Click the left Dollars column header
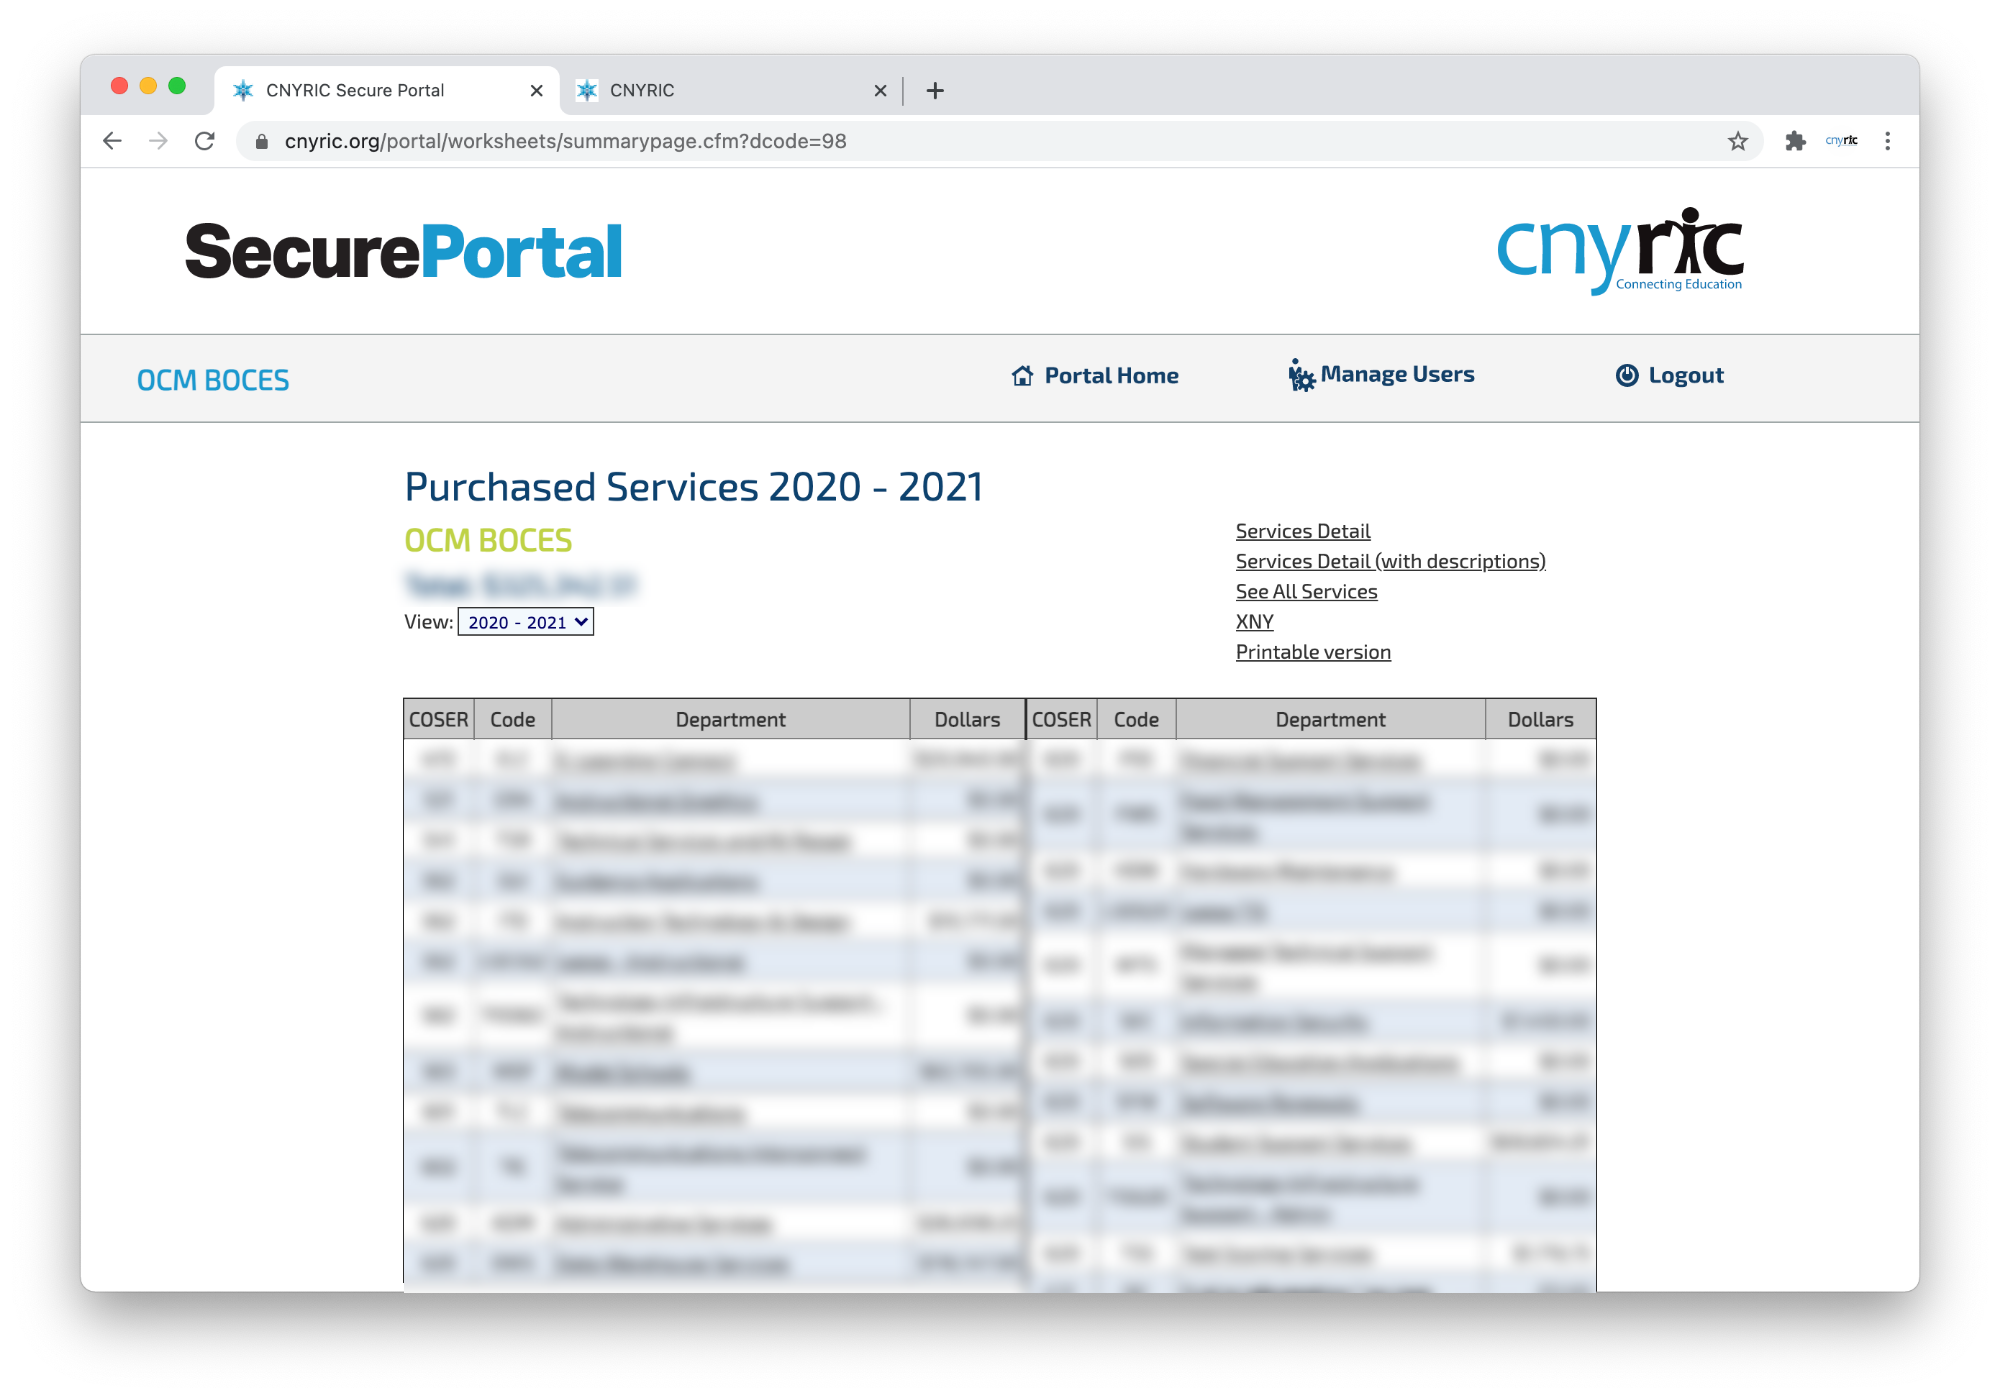 [x=967, y=719]
